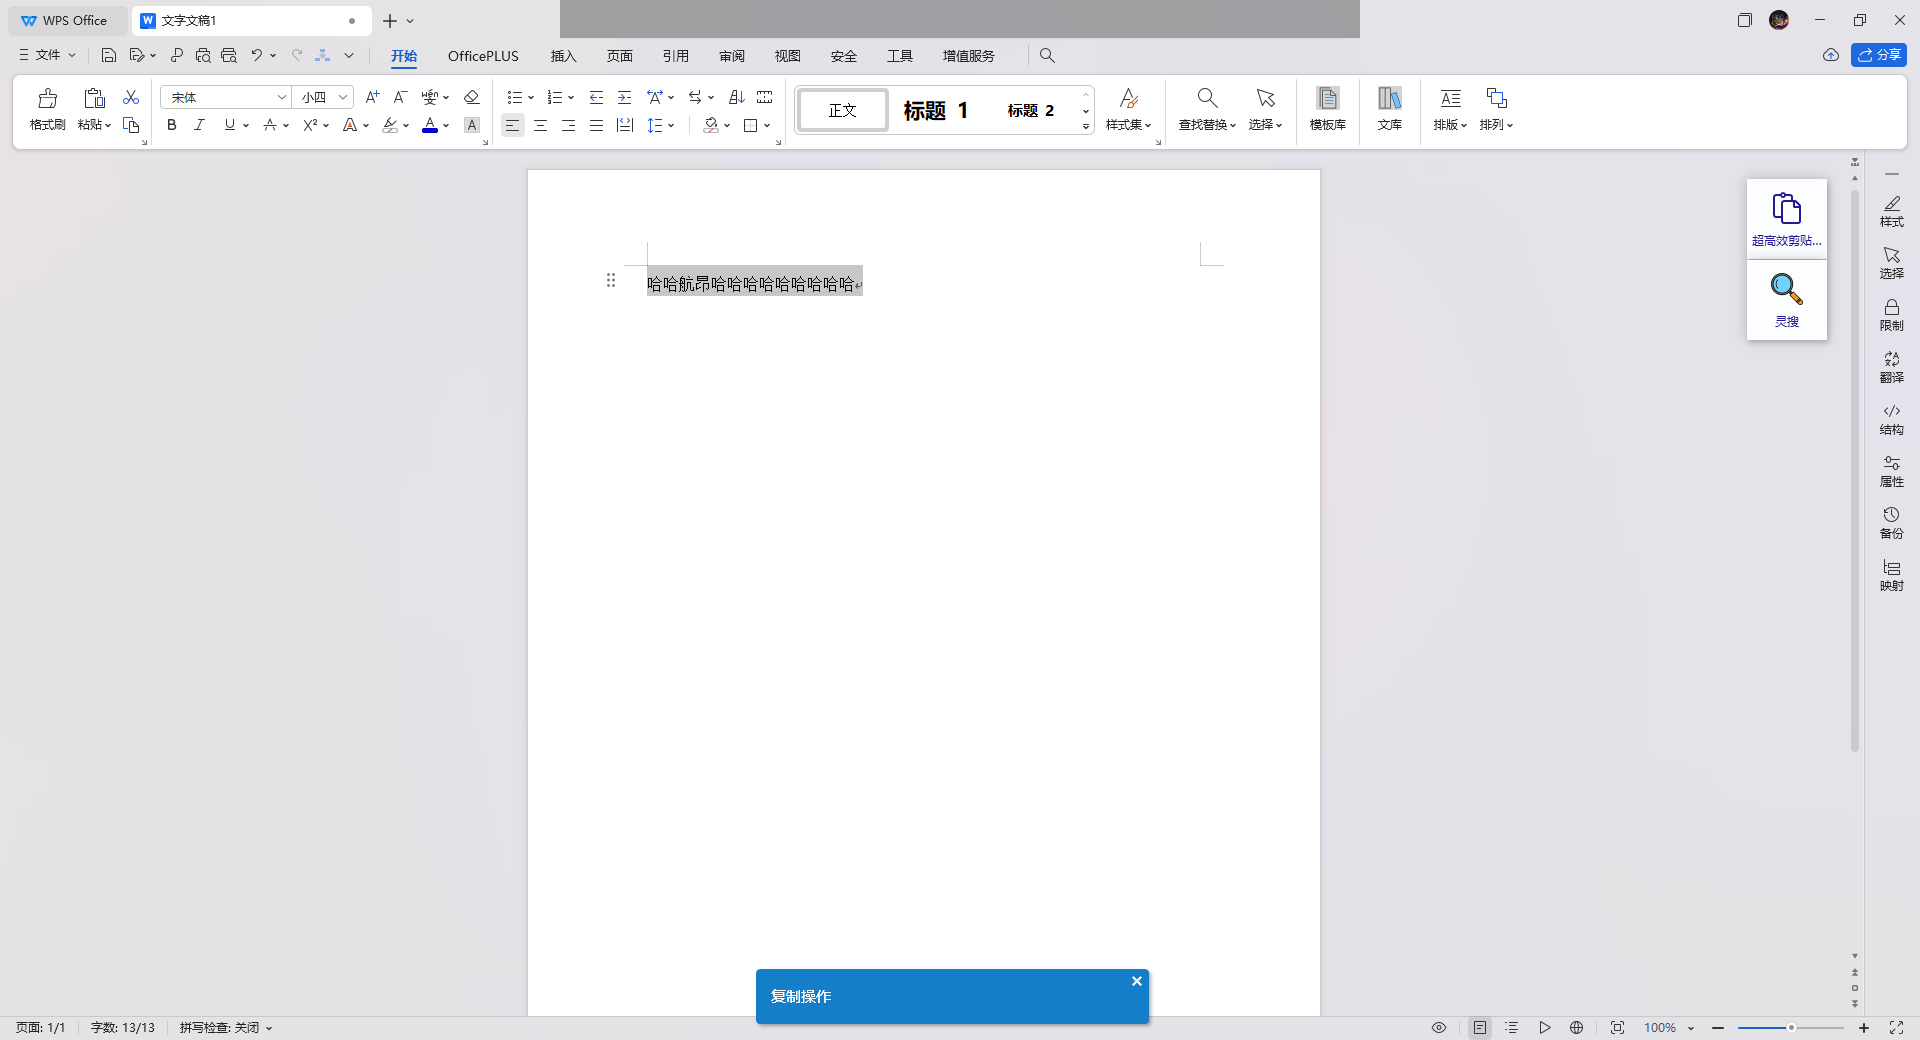This screenshot has height=1040, width=1920.
Task: Open the Translate (翻译) sidebar panel
Action: click(1891, 366)
